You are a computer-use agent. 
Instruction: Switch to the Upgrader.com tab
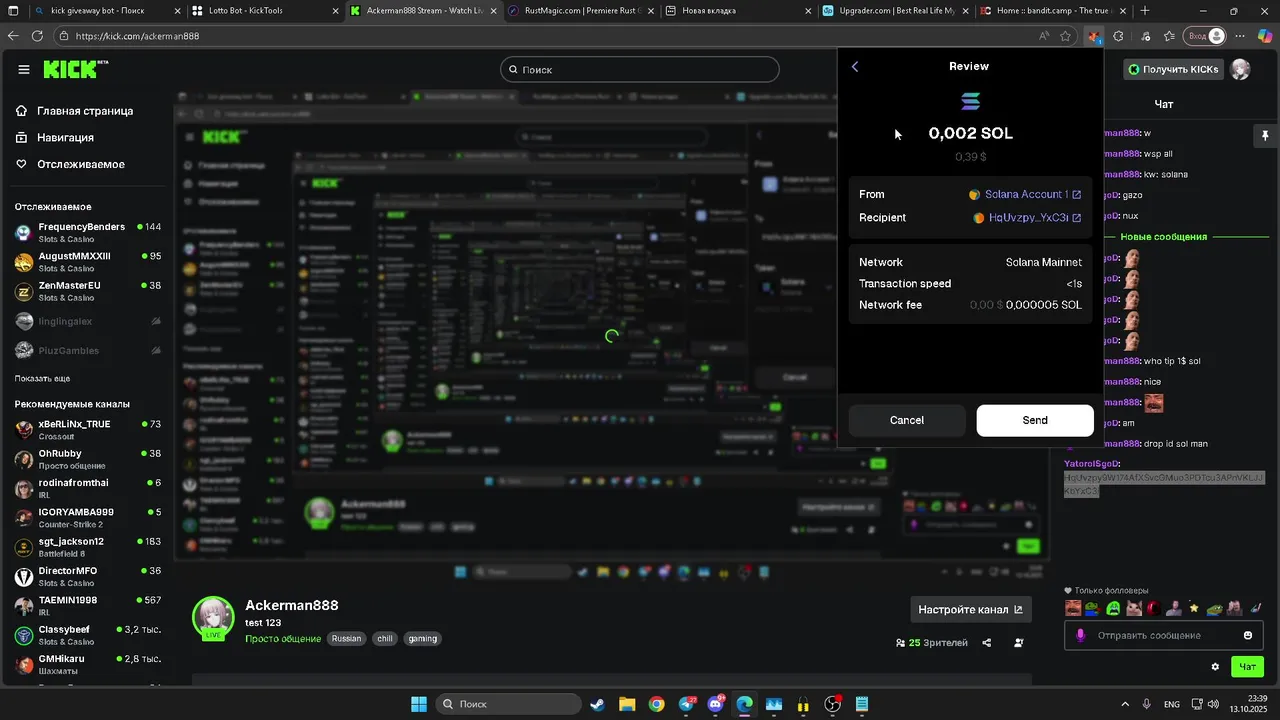tap(896, 11)
